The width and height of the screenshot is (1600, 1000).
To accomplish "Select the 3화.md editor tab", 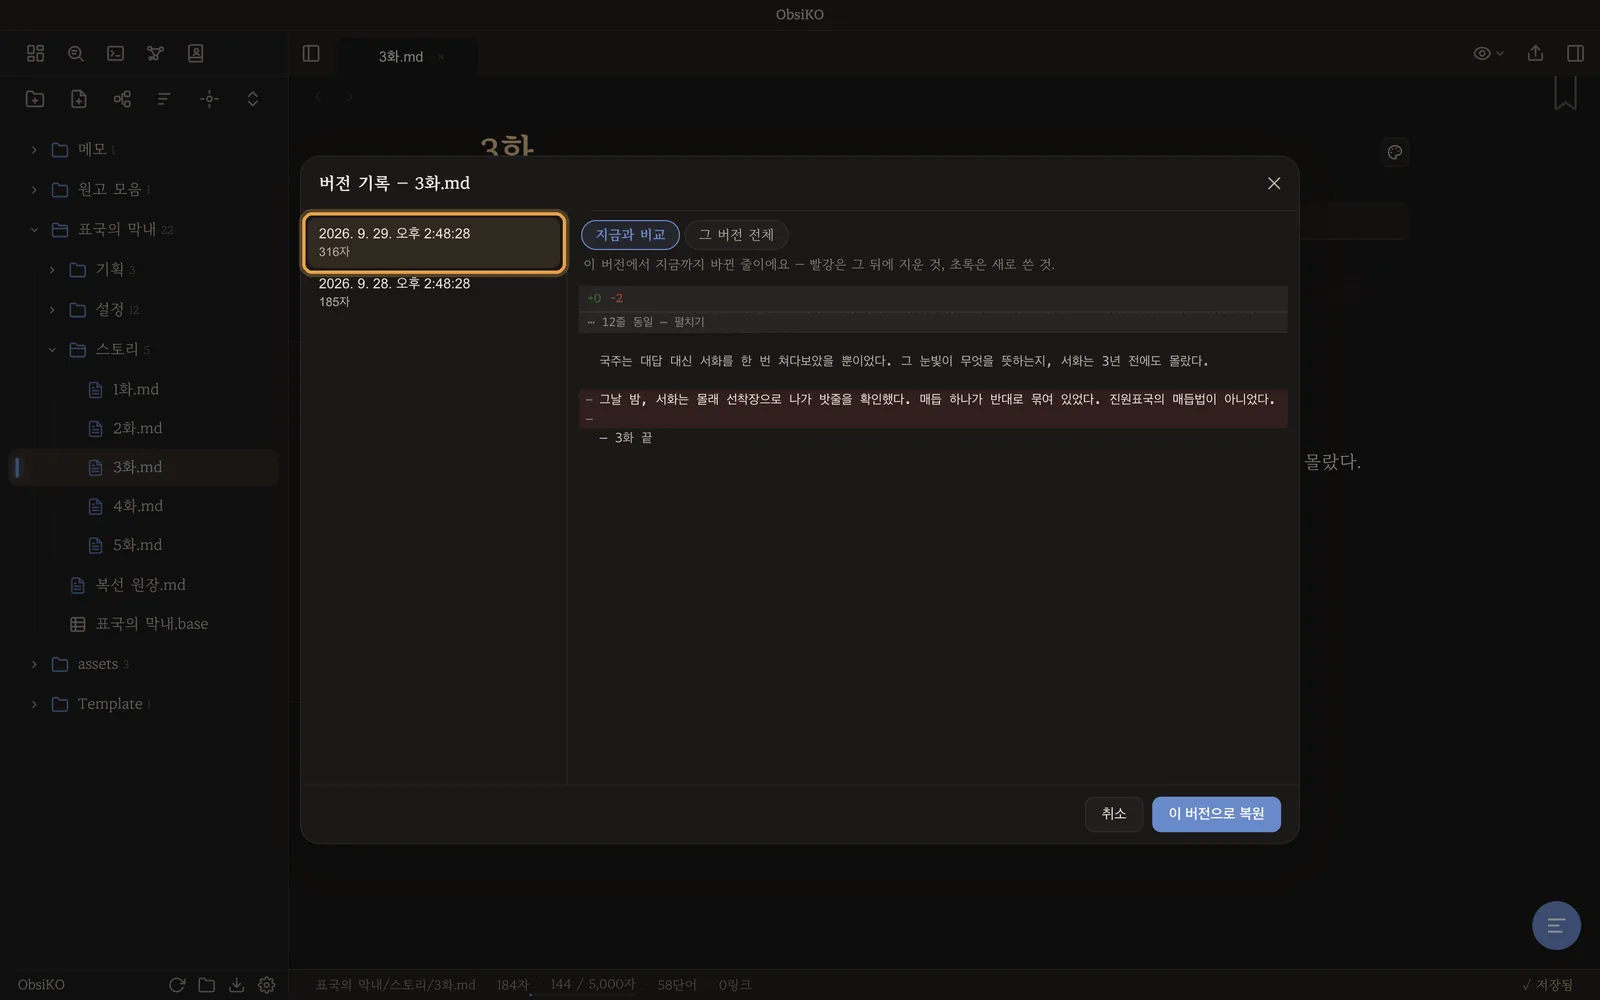I will [x=401, y=56].
